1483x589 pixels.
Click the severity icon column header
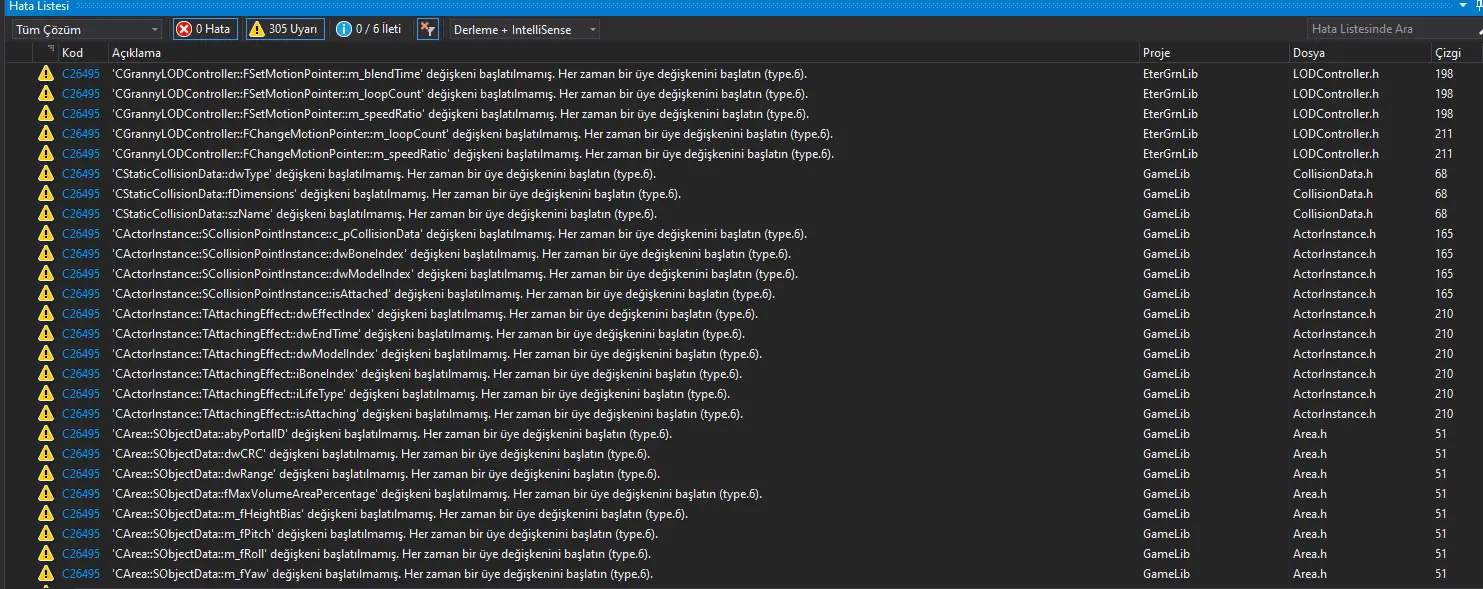pyautogui.click(x=45, y=53)
